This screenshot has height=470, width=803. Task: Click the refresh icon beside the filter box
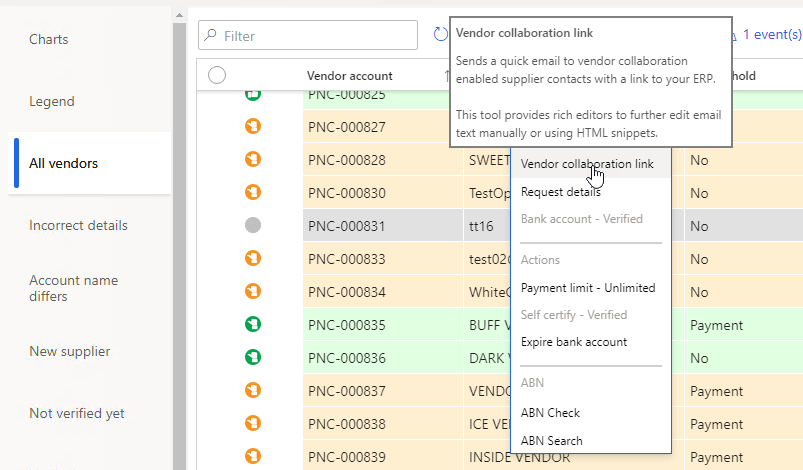point(440,34)
